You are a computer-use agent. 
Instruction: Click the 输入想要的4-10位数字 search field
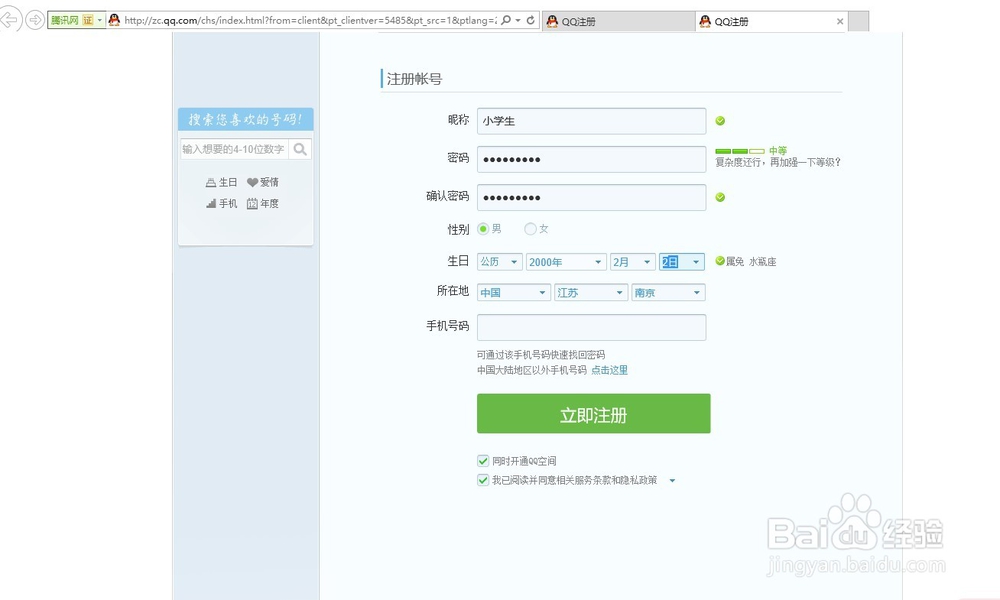pos(234,149)
